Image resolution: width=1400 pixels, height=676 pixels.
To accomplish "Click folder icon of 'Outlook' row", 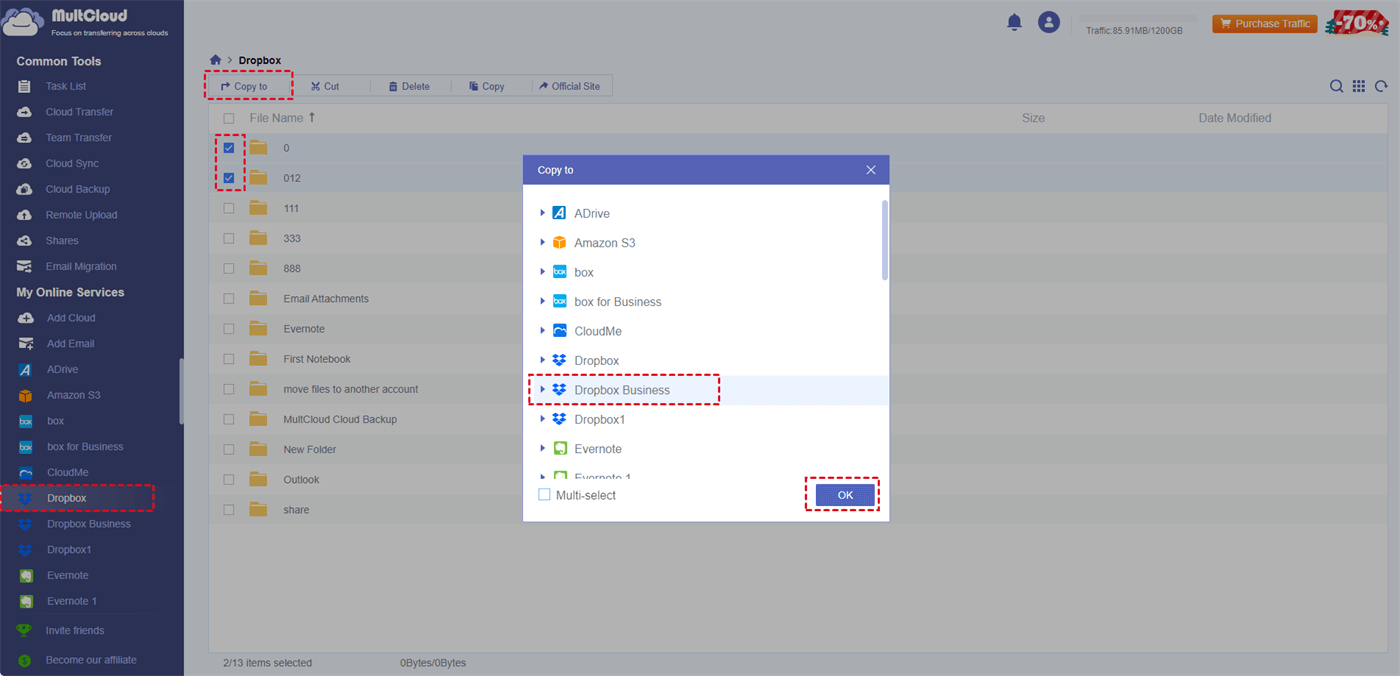I will (x=259, y=479).
